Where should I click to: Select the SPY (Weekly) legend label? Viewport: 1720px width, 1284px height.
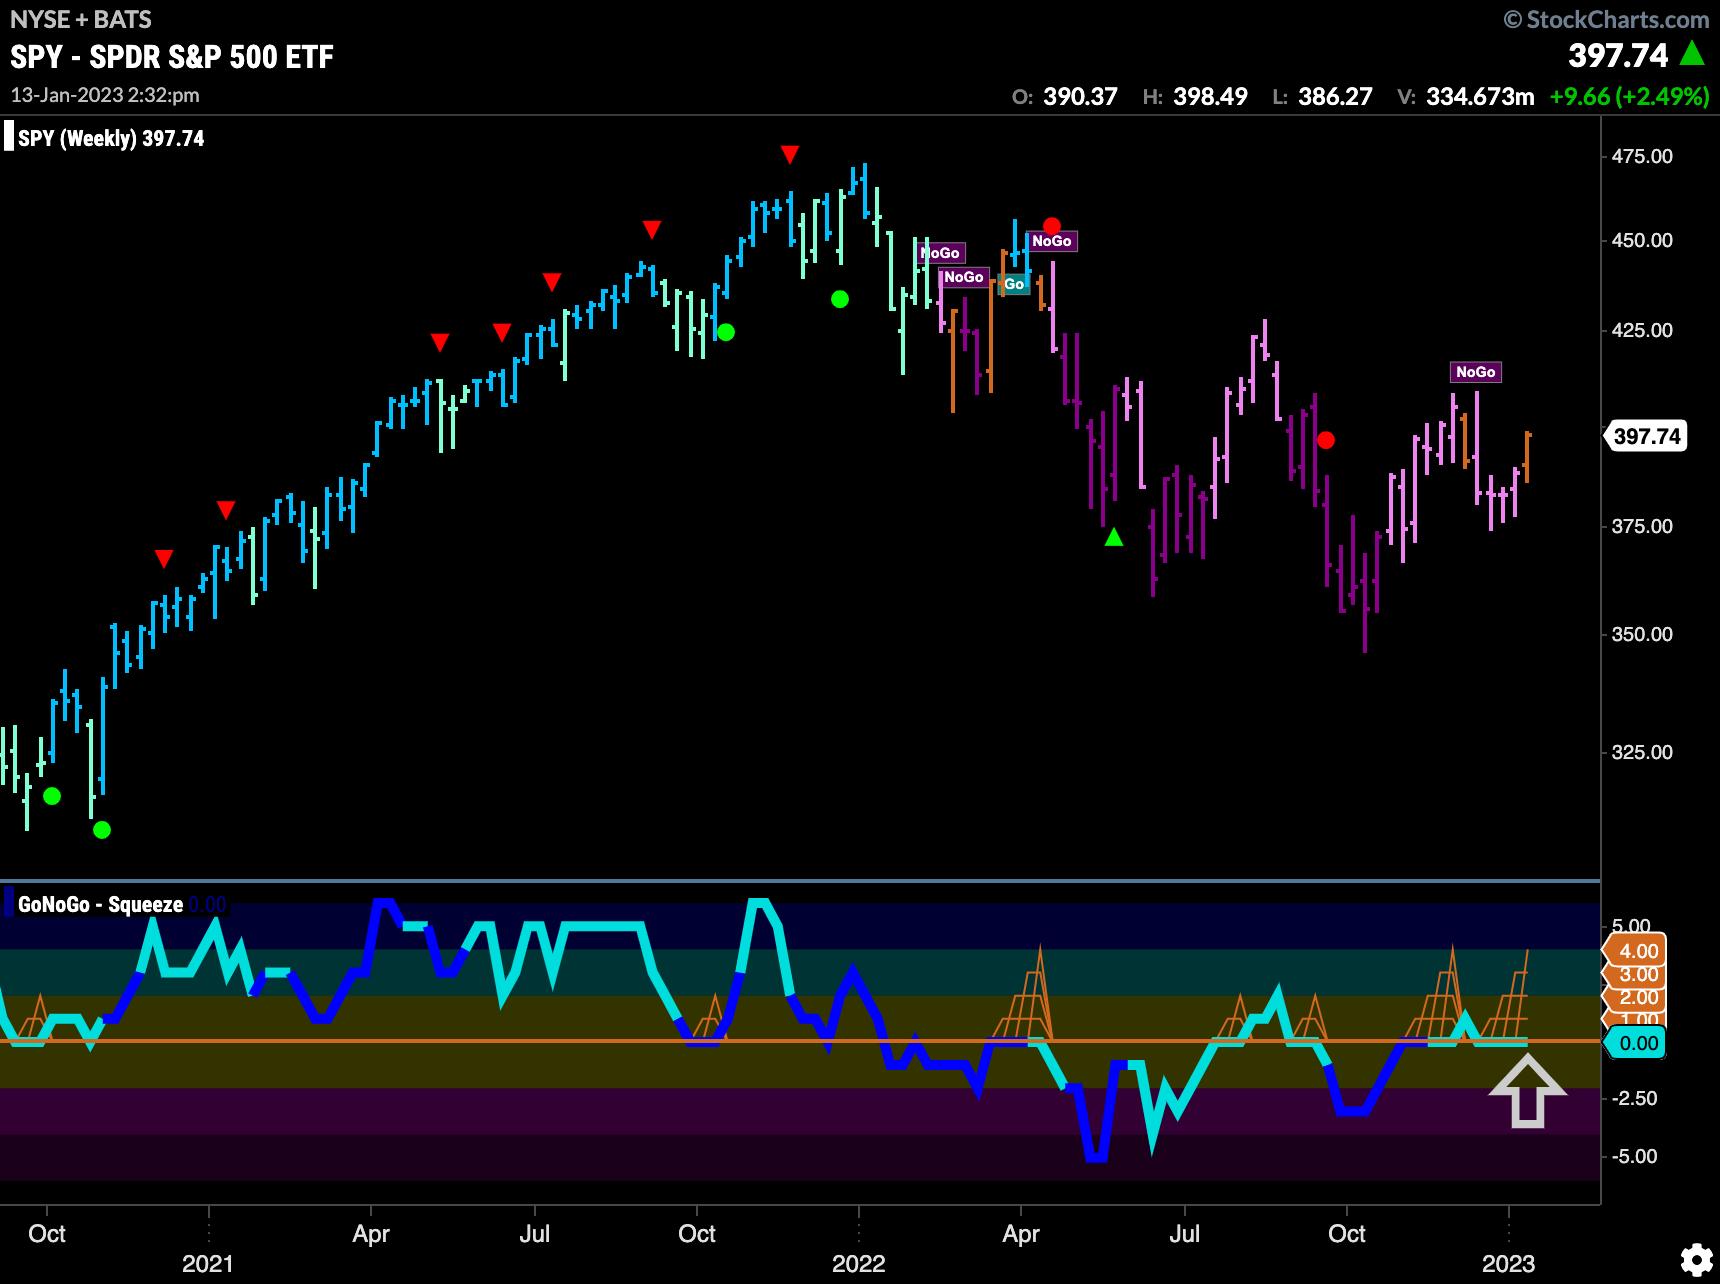click(x=110, y=138)
